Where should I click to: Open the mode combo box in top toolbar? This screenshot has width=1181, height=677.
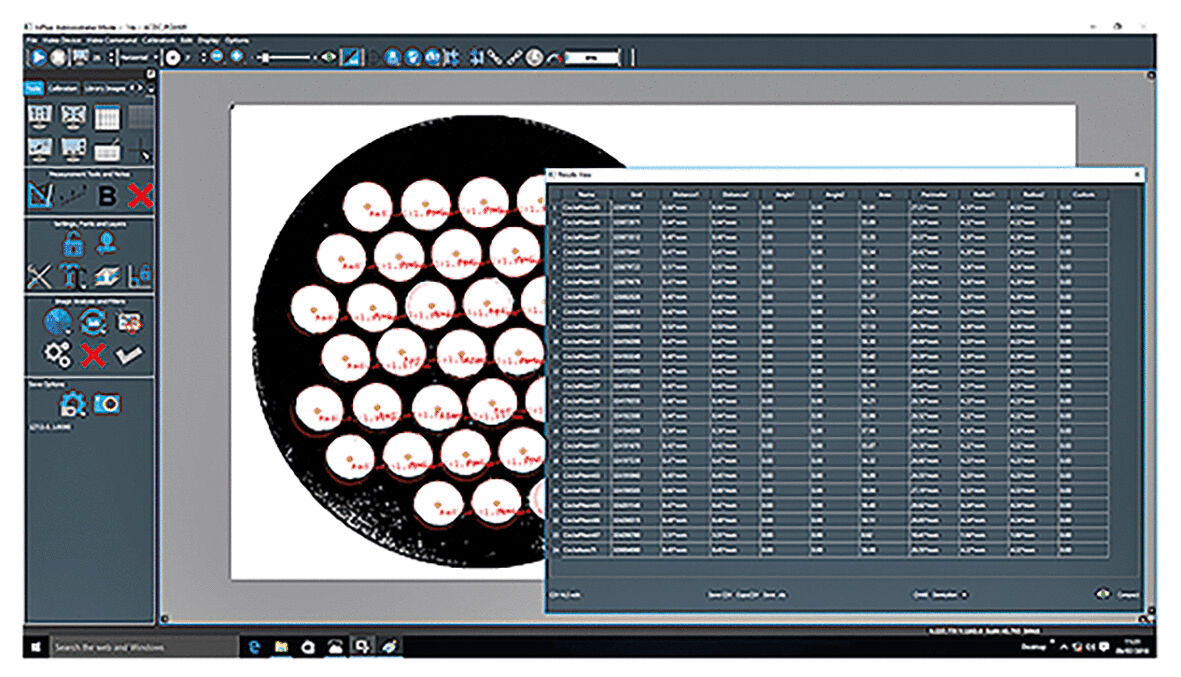(139, 57)
